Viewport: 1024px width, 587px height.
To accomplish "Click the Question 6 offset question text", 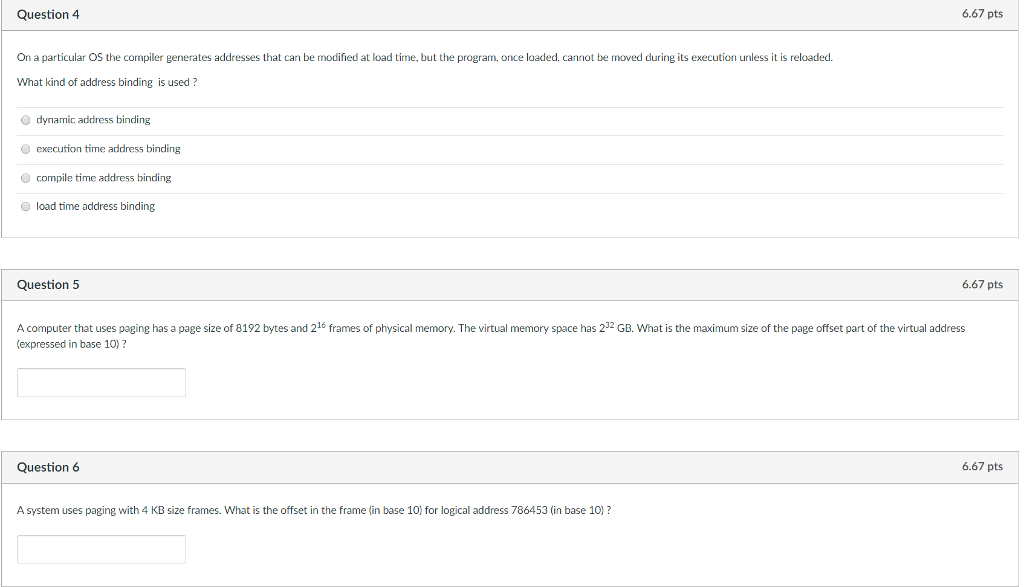I will 312,509.
